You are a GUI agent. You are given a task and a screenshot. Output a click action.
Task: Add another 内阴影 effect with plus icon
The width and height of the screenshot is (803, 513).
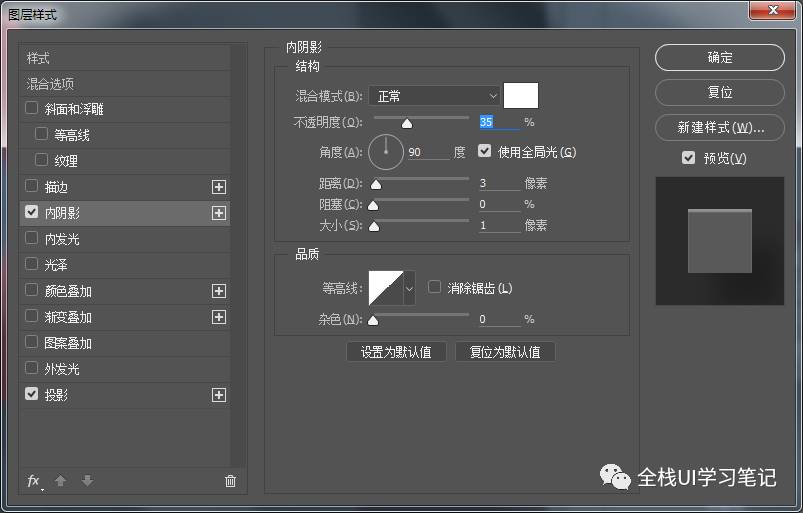[x=219, y=213]
